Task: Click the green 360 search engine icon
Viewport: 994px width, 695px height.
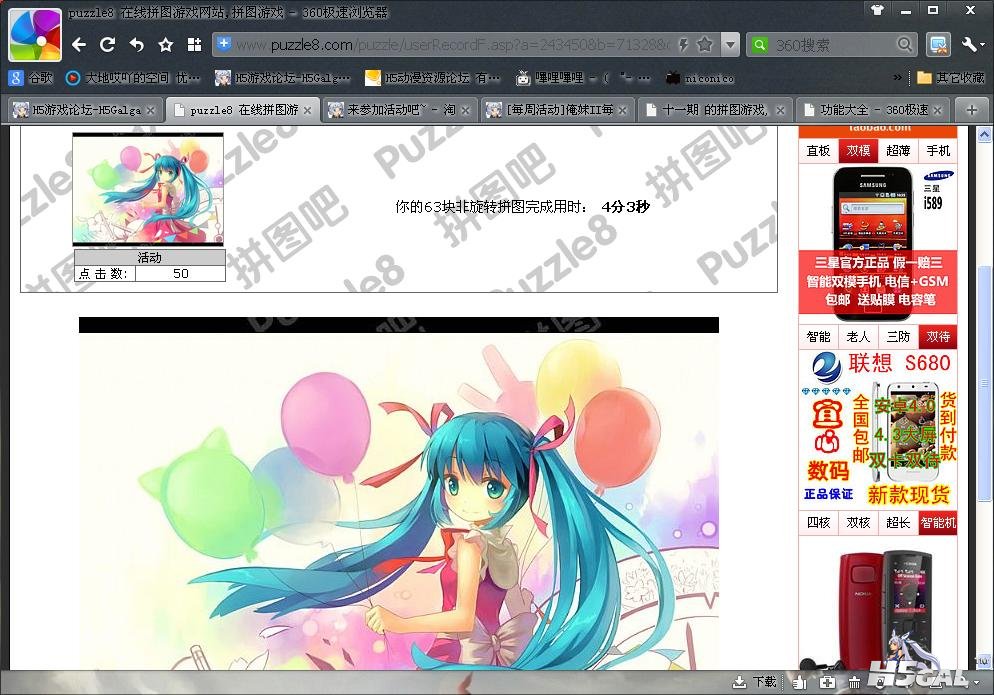Action: (758, 44)
